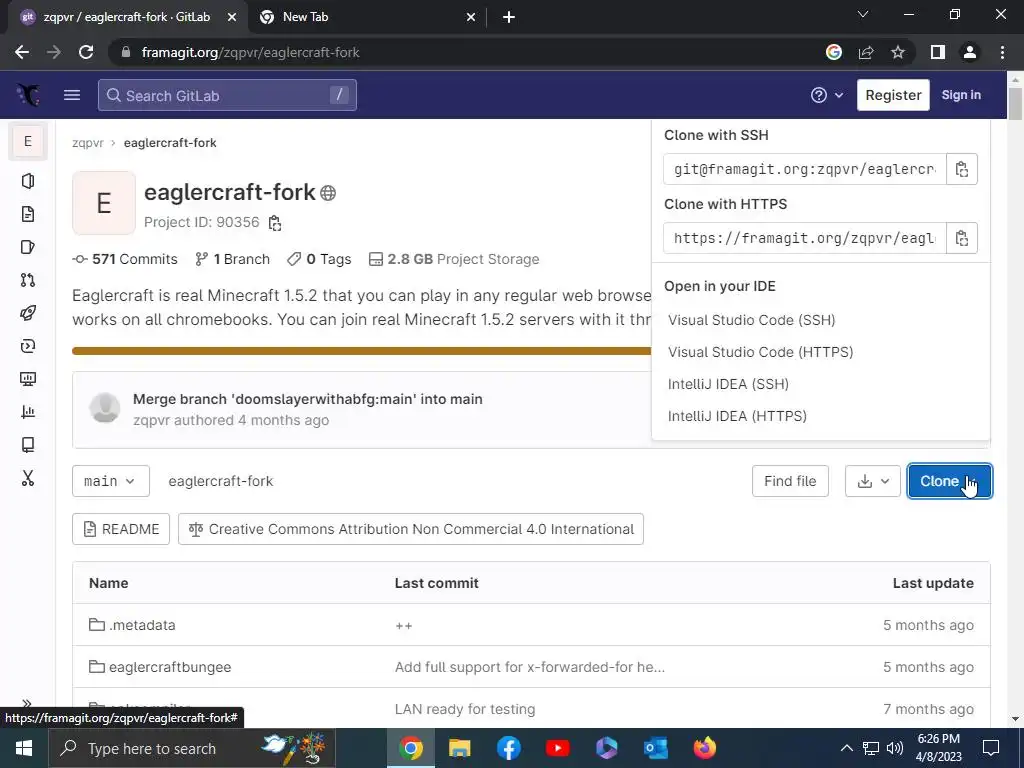Click the Register button
1024x768 pixels.
tap(893, 95)
